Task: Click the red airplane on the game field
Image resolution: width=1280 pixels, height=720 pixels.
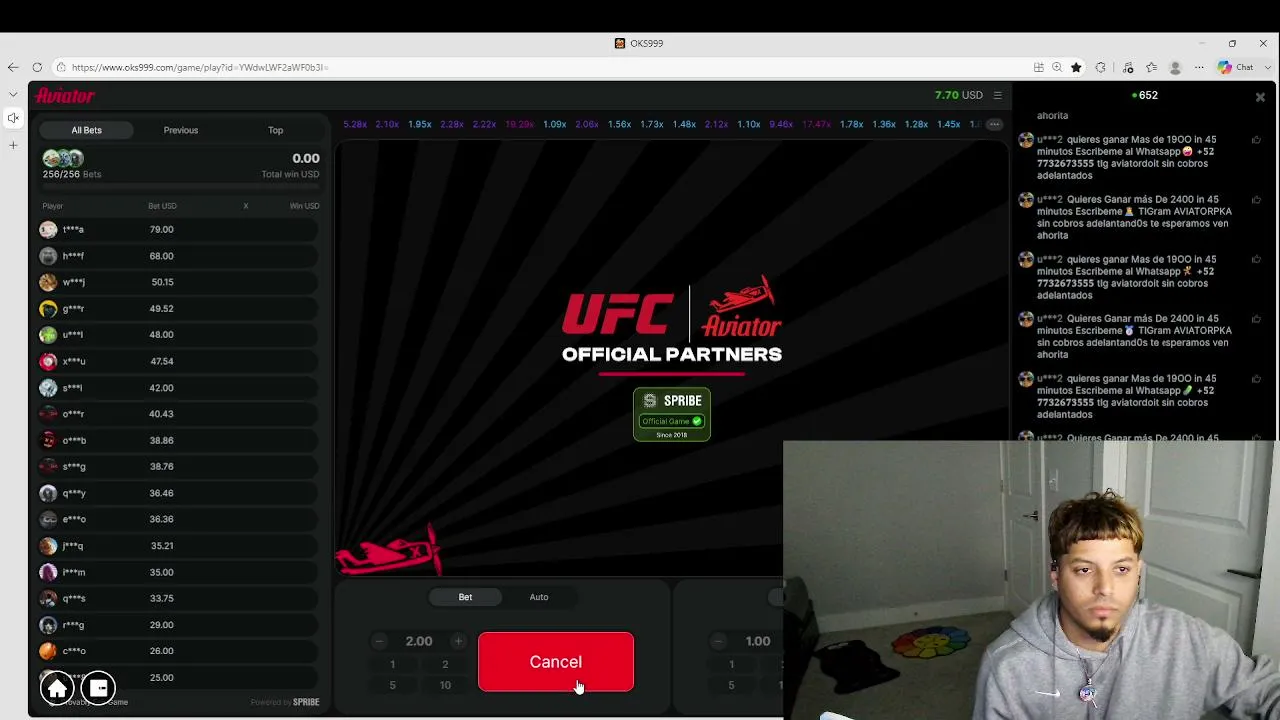Action: tap(389, 550)
